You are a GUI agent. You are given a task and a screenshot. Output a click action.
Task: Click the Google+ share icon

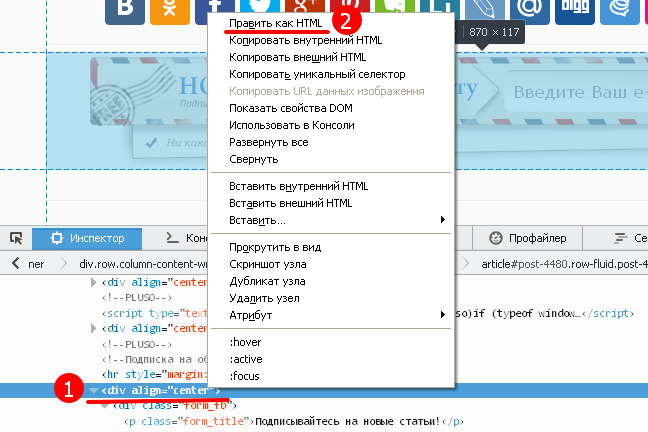click(x=305, y=6)
